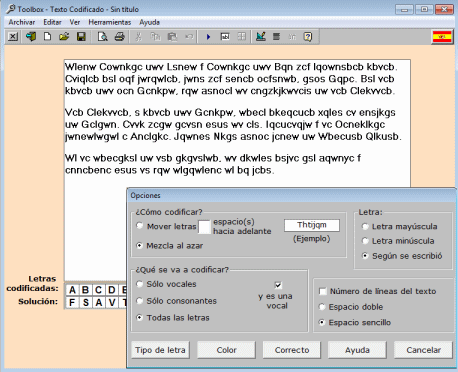Click the espacio(s) number input box
458x372 pixels.
click(204, 227)
